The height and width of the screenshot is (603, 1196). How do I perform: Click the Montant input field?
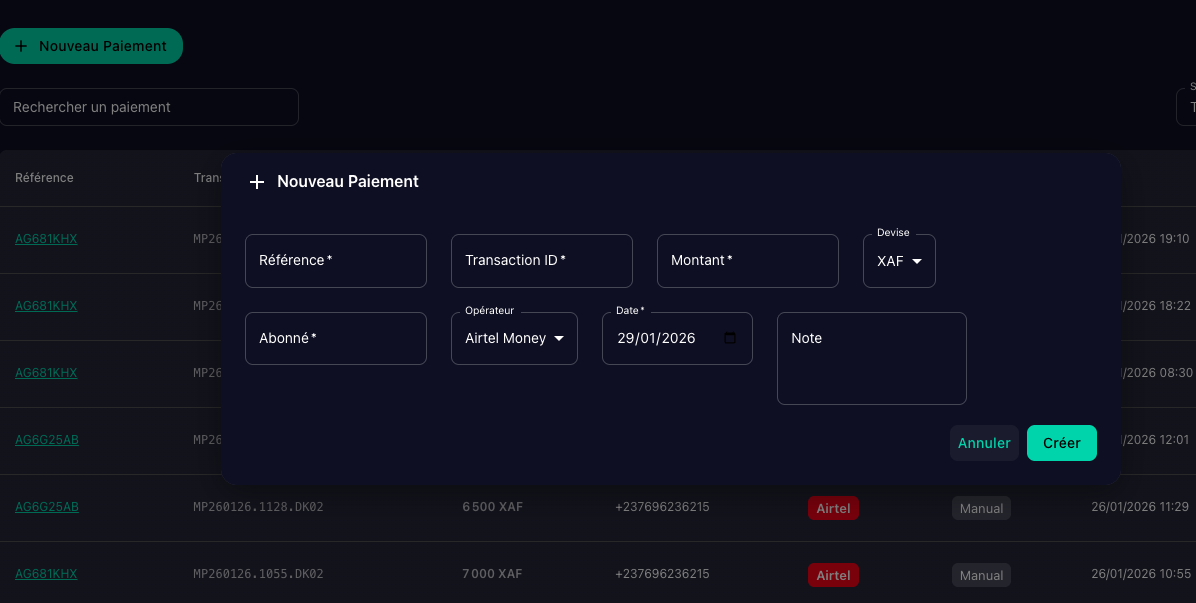747,260
